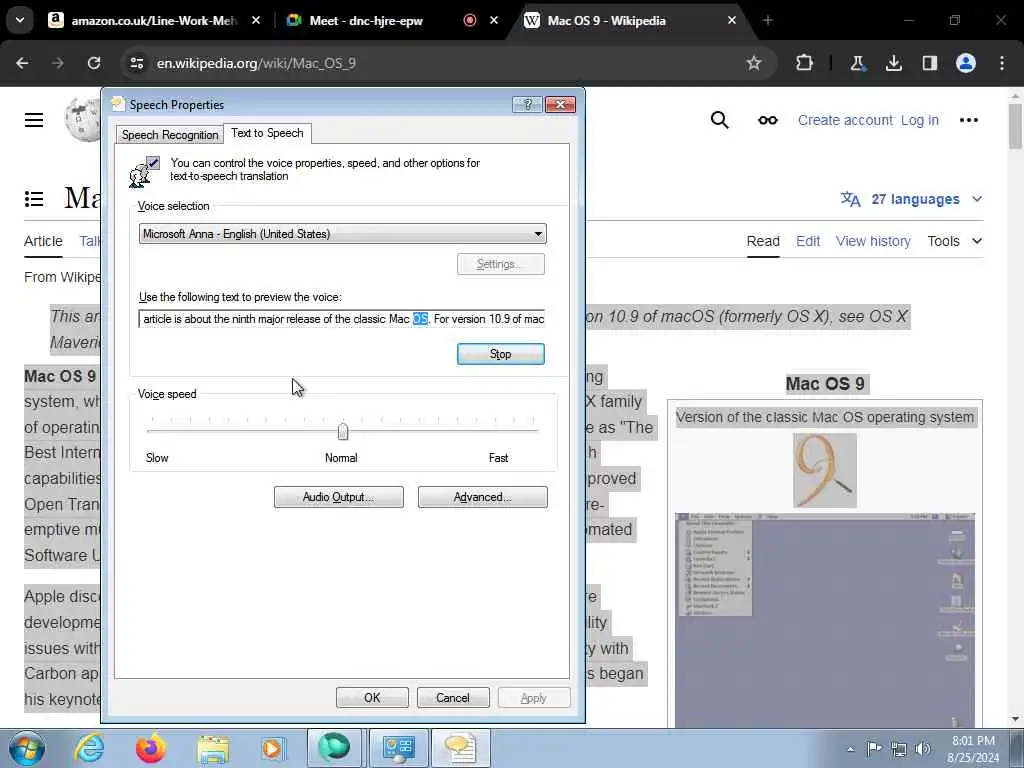Open network status tray icon

[x=899, y=749]
